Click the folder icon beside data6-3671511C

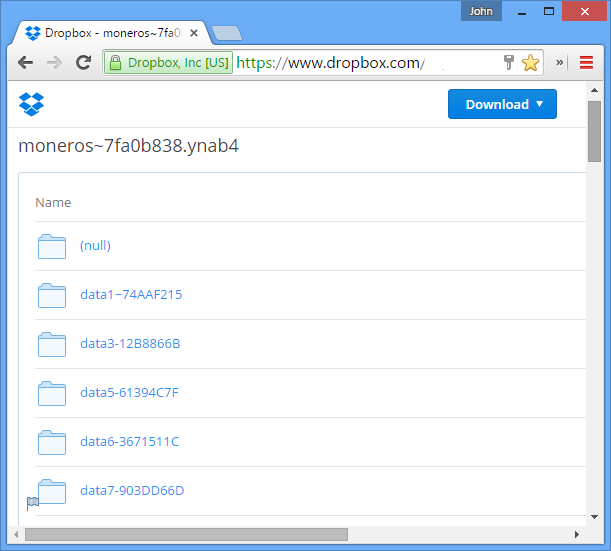coord(52,442)
